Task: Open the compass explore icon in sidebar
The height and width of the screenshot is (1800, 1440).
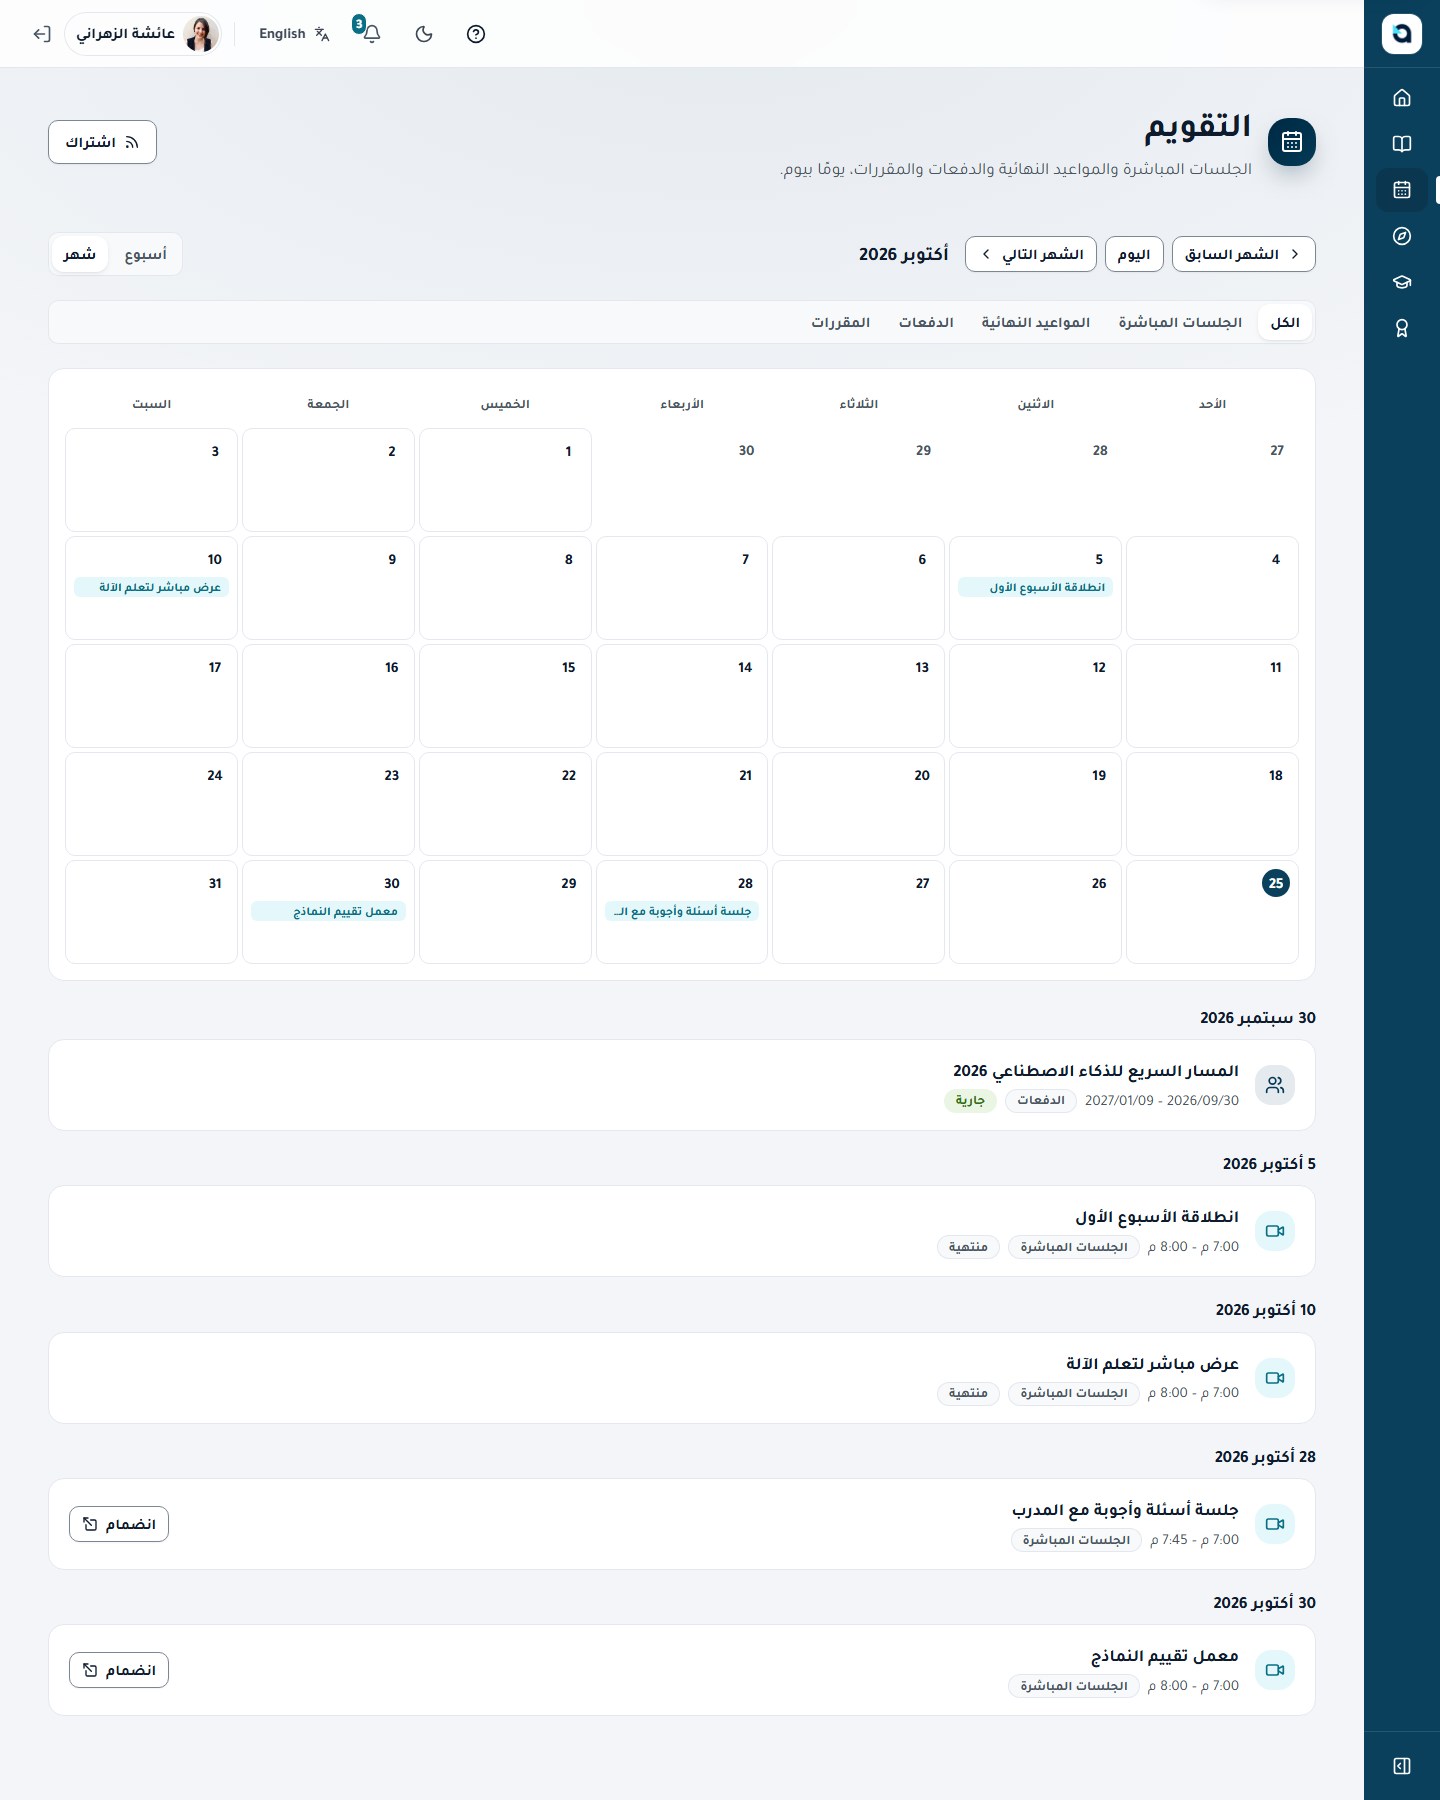Action: coord(1402,235)
